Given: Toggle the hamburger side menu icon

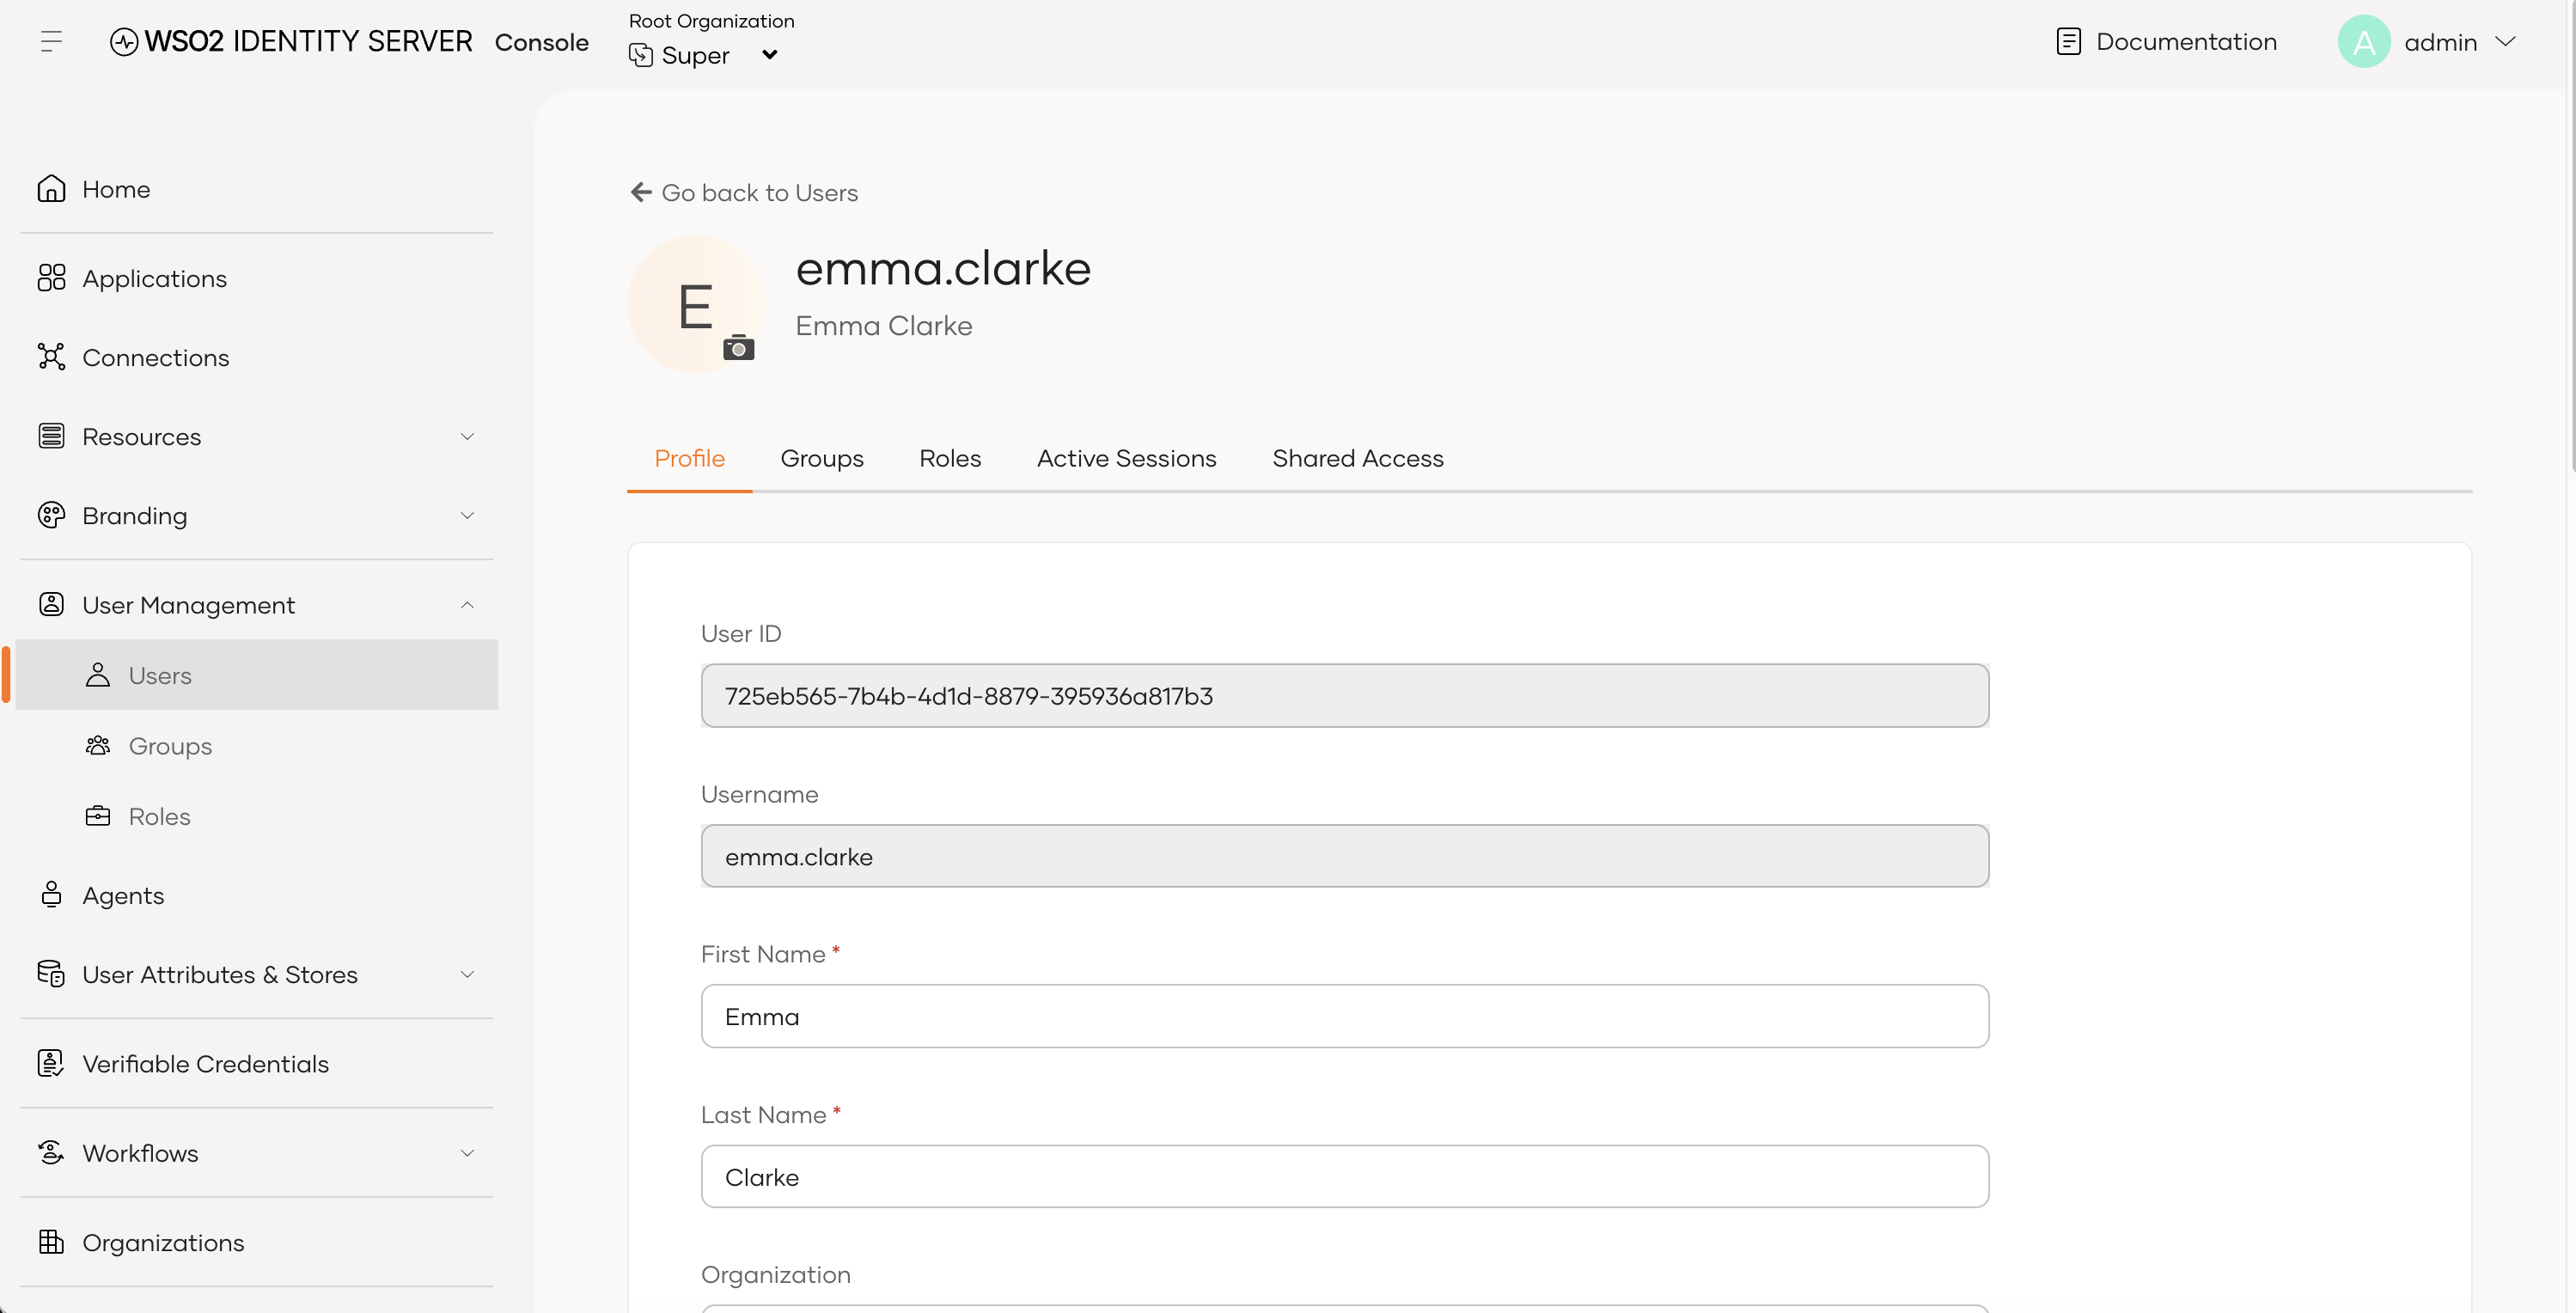Looking at the screenshot, I should (x=52, y=41).
